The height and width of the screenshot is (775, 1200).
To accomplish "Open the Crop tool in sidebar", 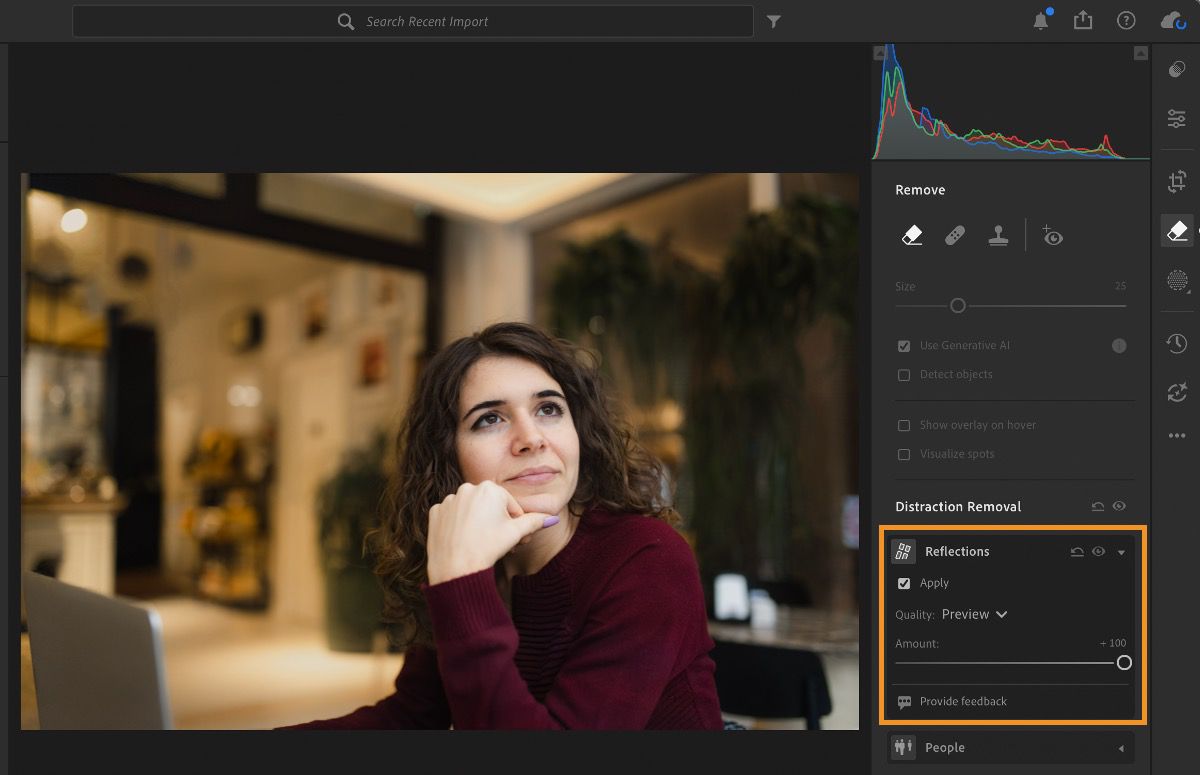I will [1177, 181].
